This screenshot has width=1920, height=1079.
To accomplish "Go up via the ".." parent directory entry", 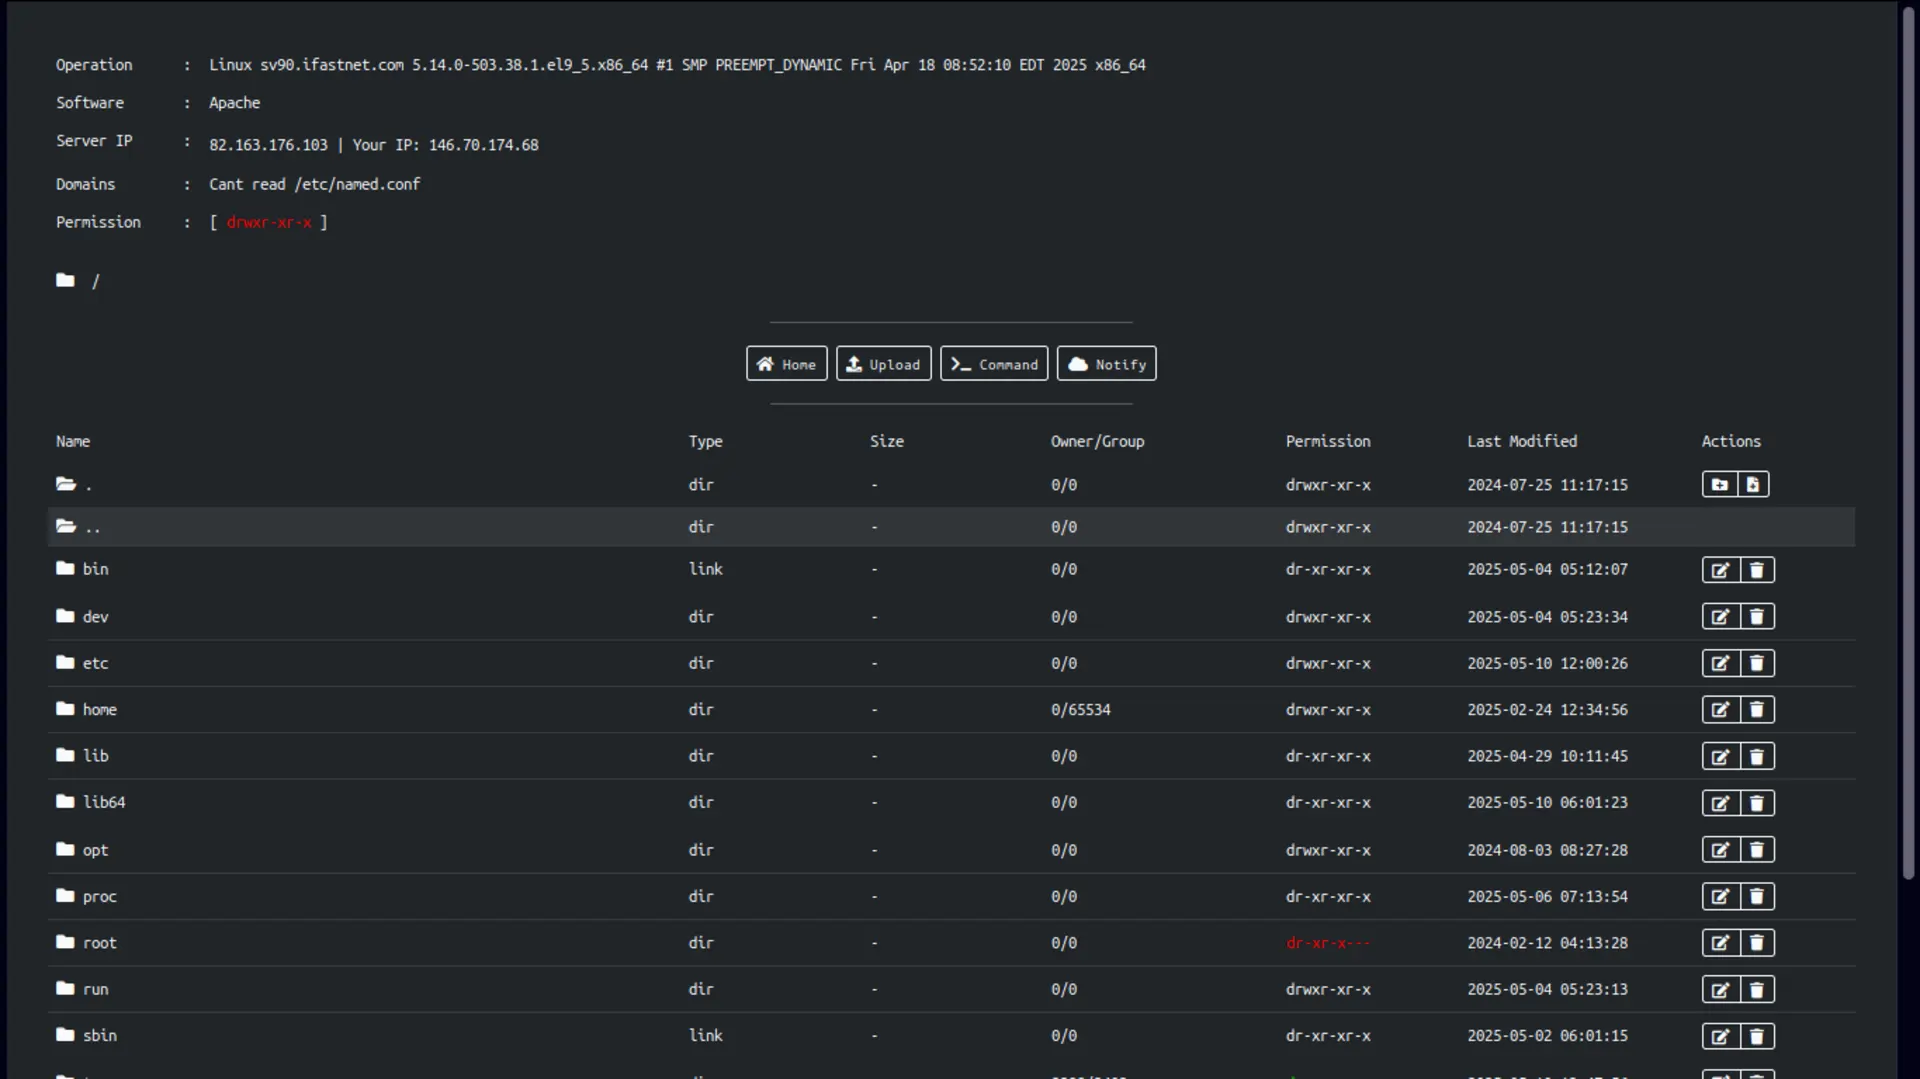I will click(x=92, y=528).
